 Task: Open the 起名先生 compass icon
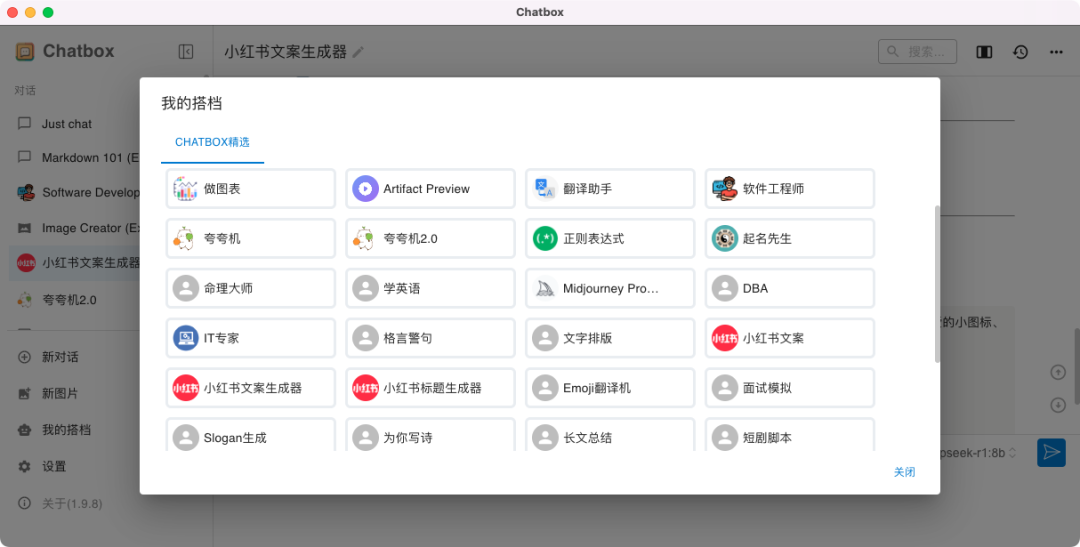pos(725,238)
